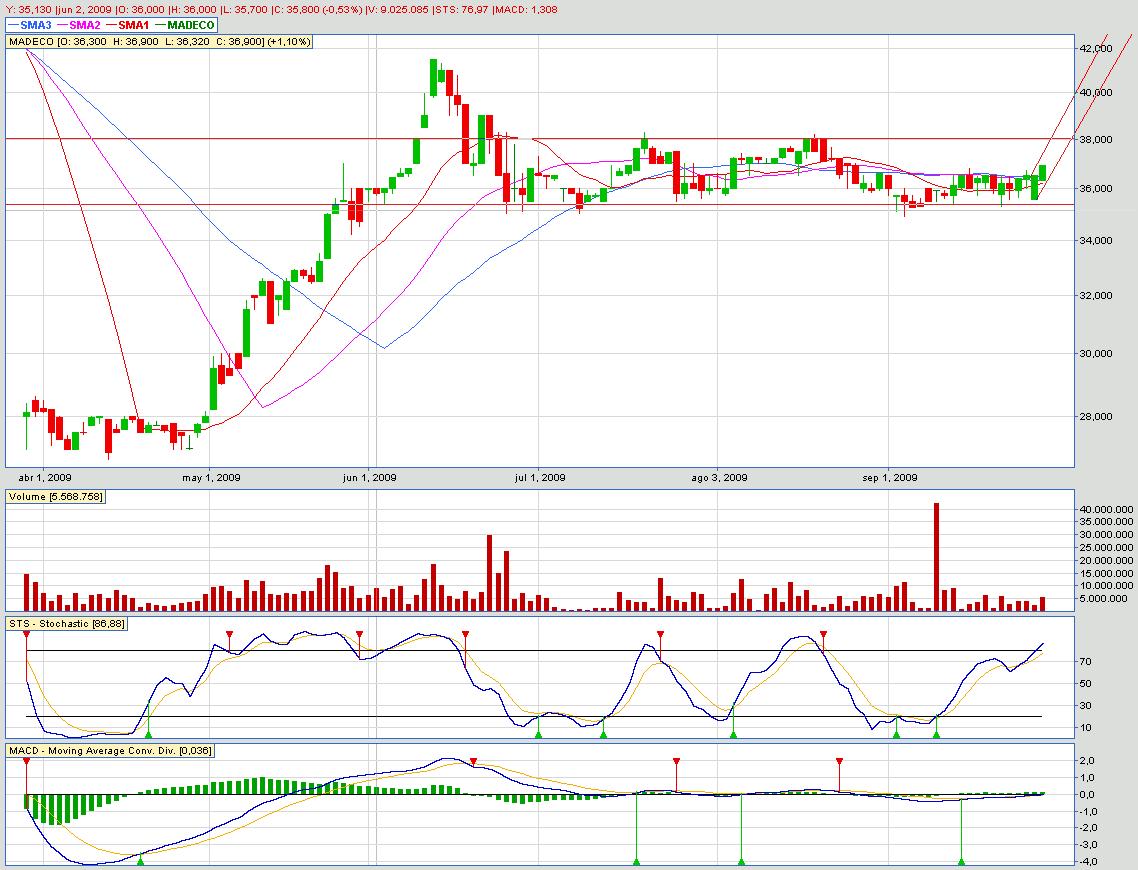Click the 30,000 price axis label

coord(1096,354)
